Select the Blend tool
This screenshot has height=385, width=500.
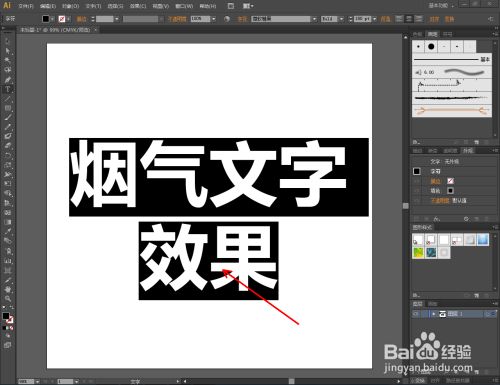(x=8, y=241)
